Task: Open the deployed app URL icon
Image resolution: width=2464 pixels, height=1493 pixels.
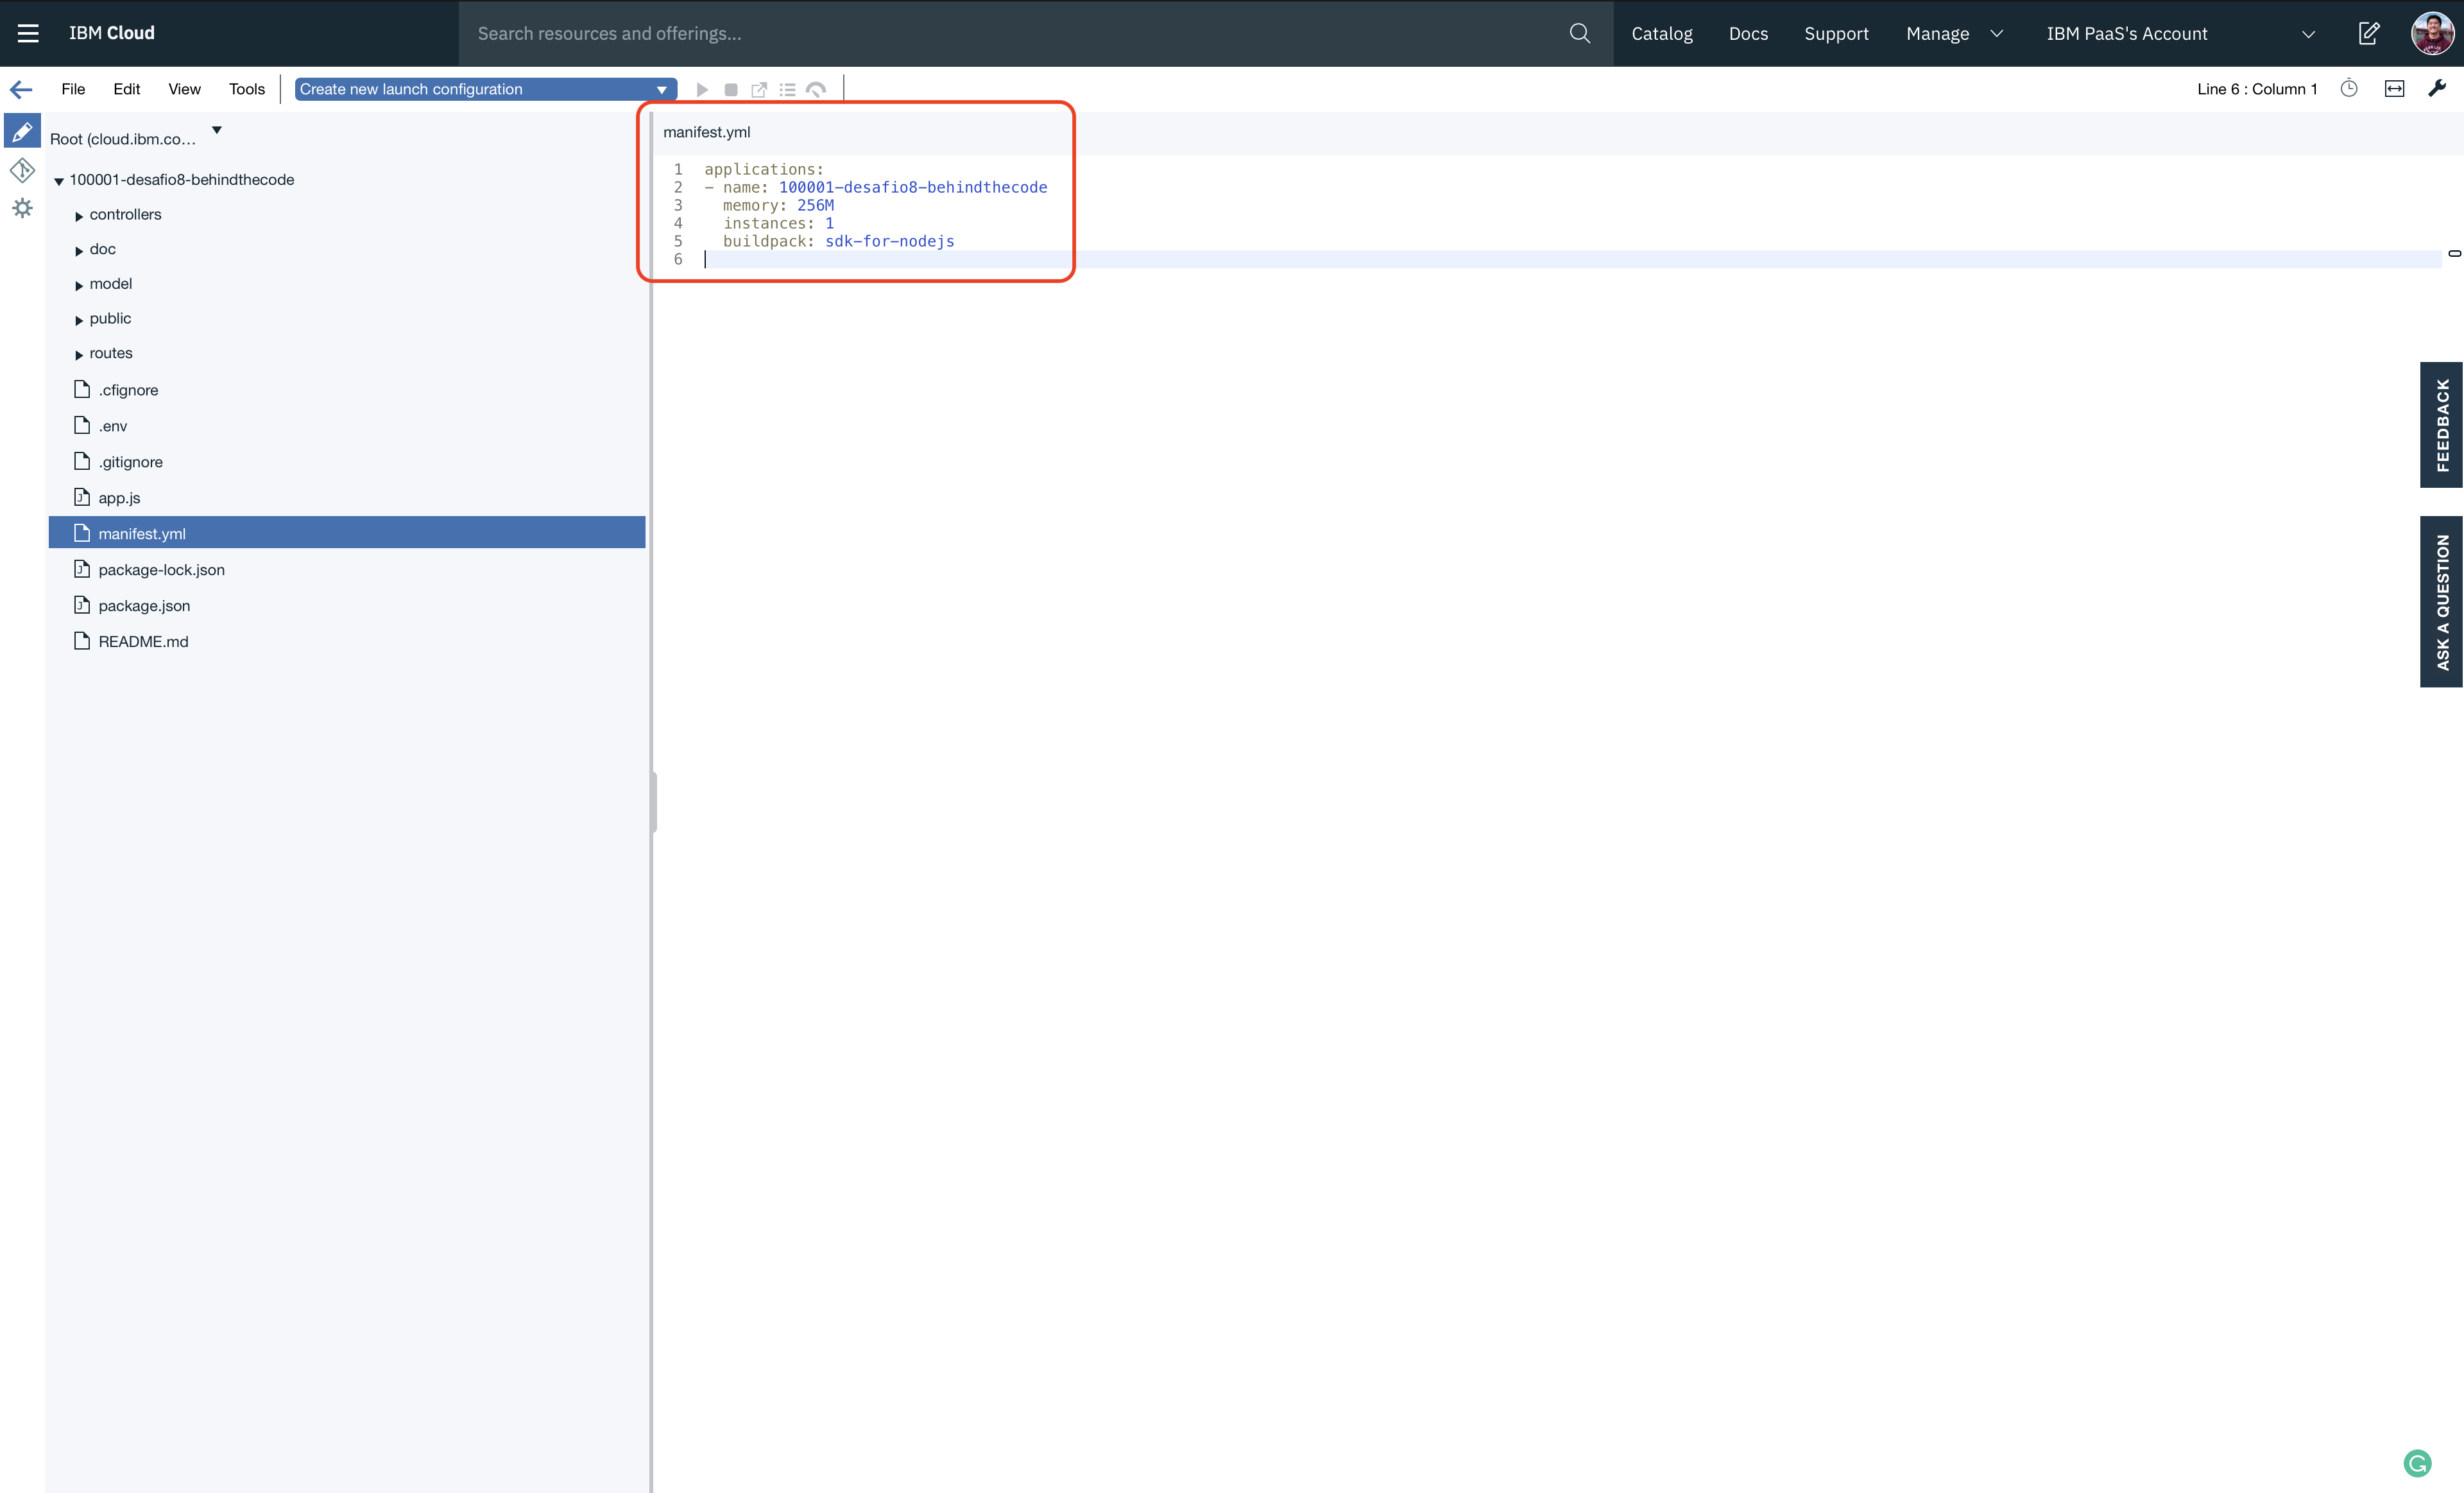Action: coord(759,90)
